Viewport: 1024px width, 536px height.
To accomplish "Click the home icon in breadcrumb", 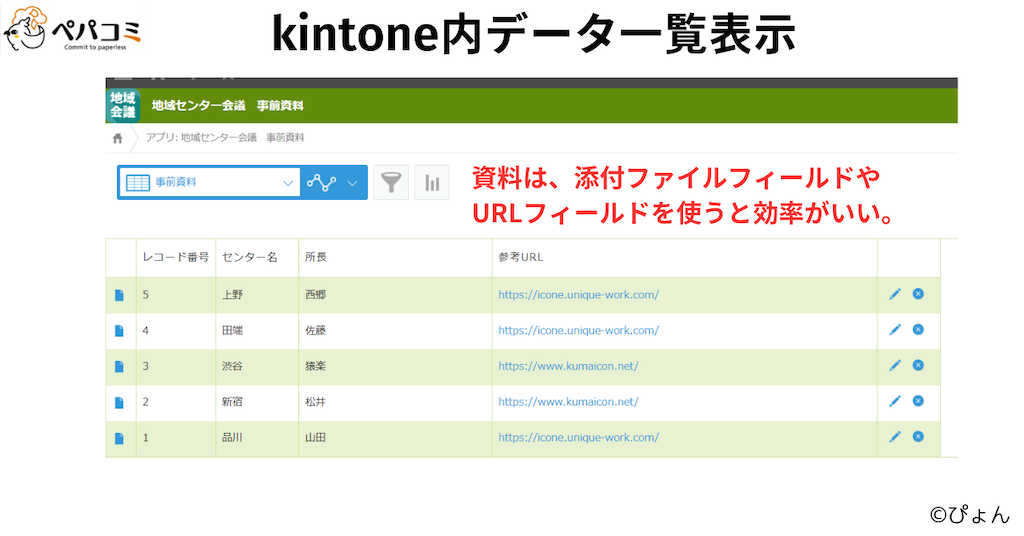I will (x=118, y=138).
